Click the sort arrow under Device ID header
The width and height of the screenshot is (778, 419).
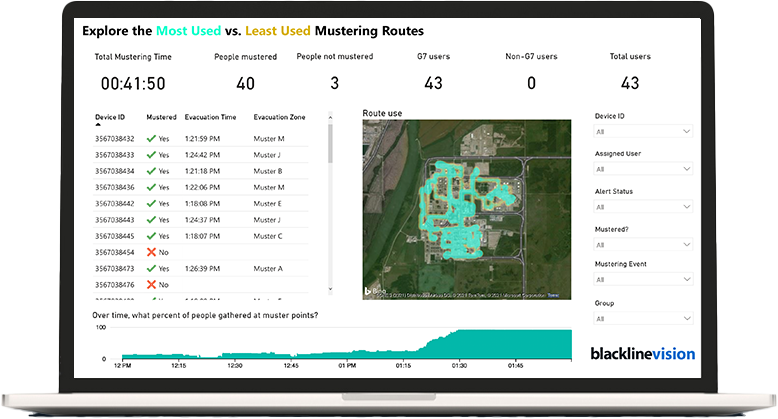point(98,125)
